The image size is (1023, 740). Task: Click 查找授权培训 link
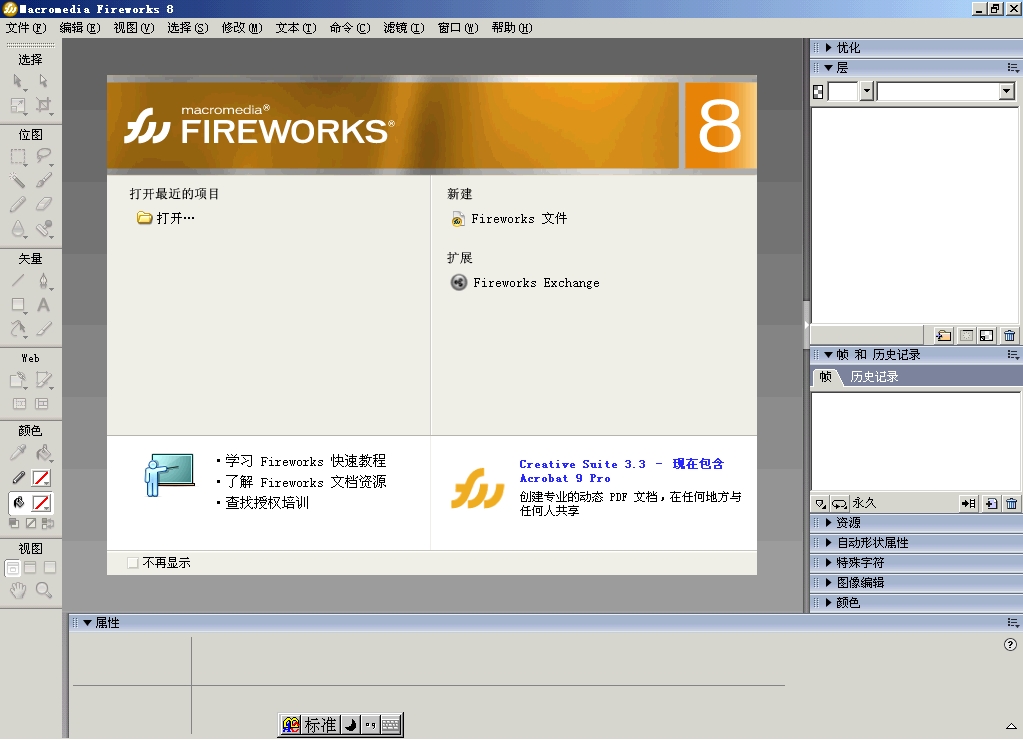[x=267, y=502]
